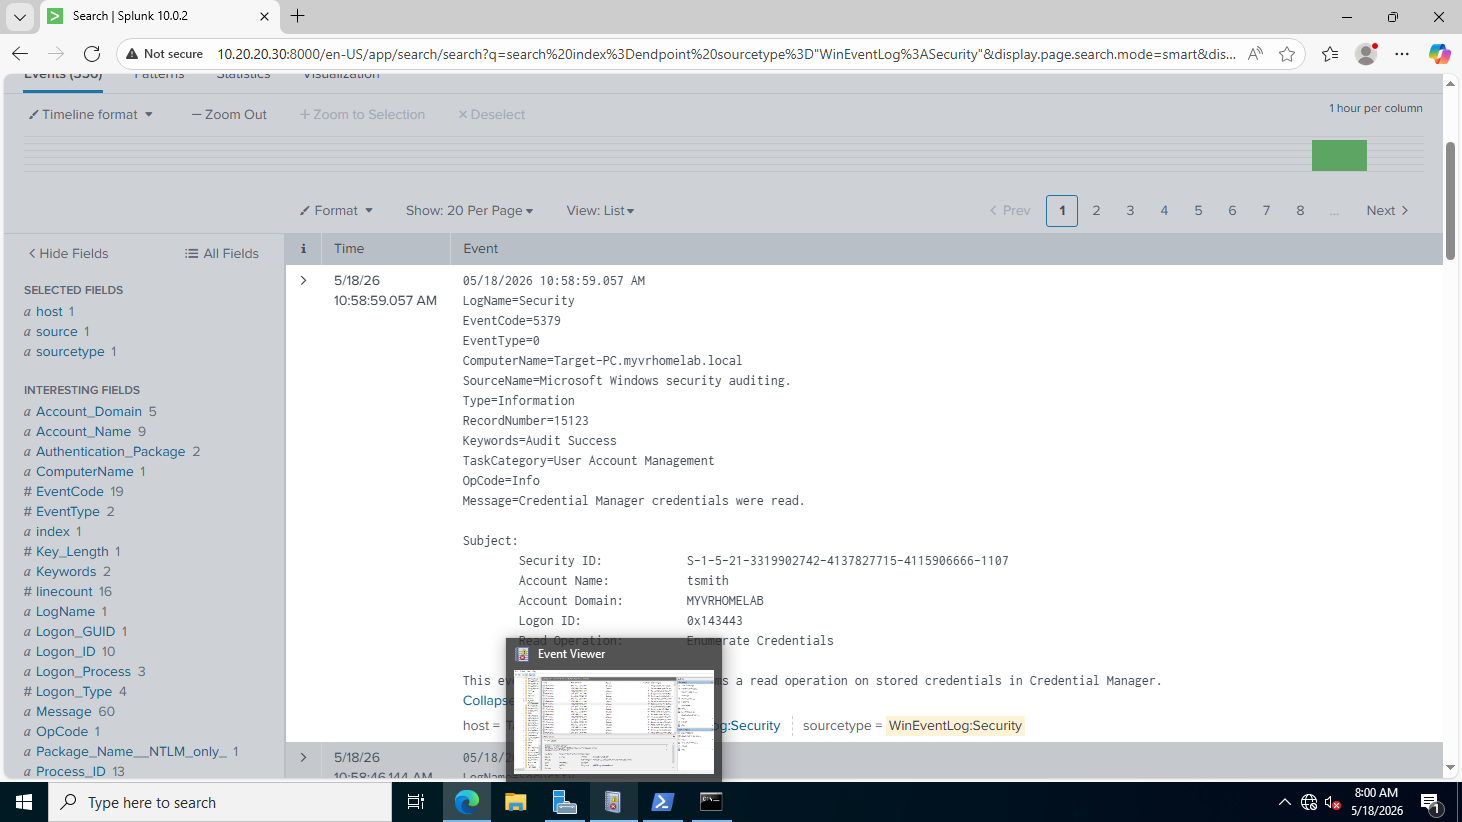Image resolution: width=1462 pixels, height=822 pixels.
Task: Select the sourcetype selected field
Action: pyautogui.click(x=70, y=351)
